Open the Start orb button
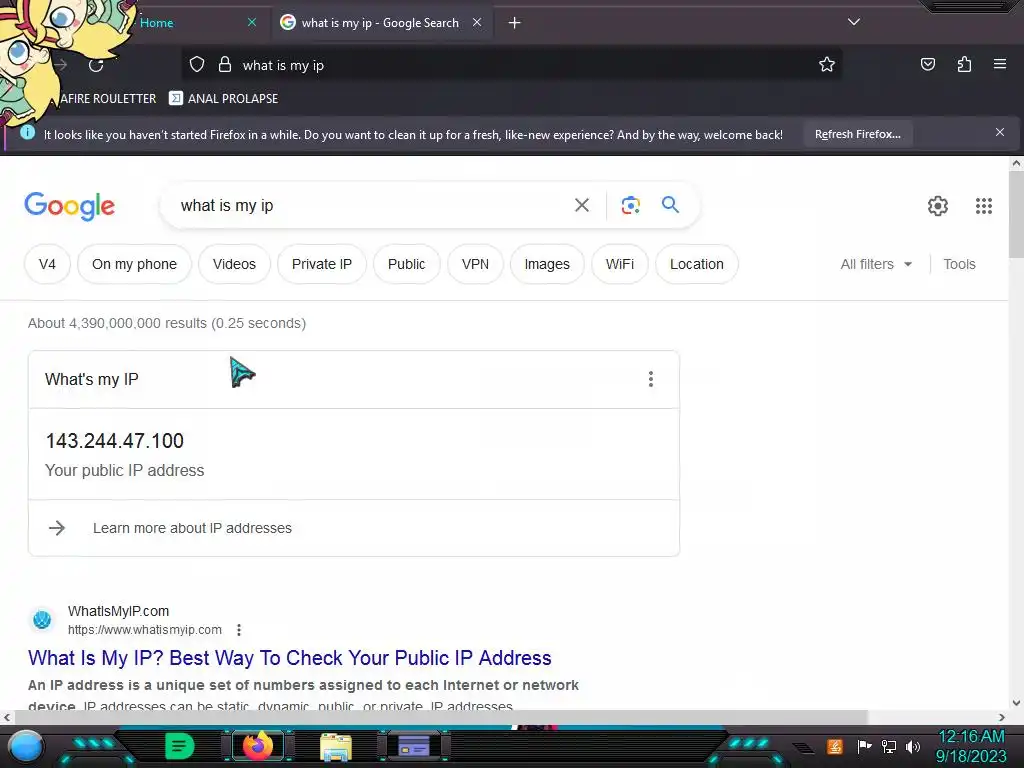The height and width of the screenshot is (768, 1024). coord(26,746)
